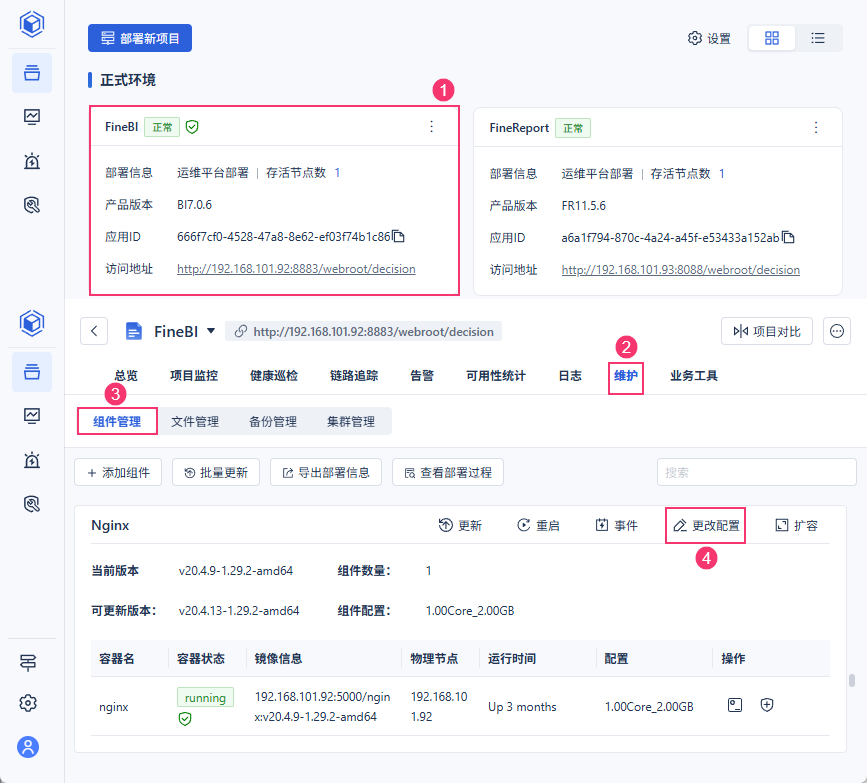Open the 维护 tab
This screenshot has height=783, width=867.
[626, 376]
